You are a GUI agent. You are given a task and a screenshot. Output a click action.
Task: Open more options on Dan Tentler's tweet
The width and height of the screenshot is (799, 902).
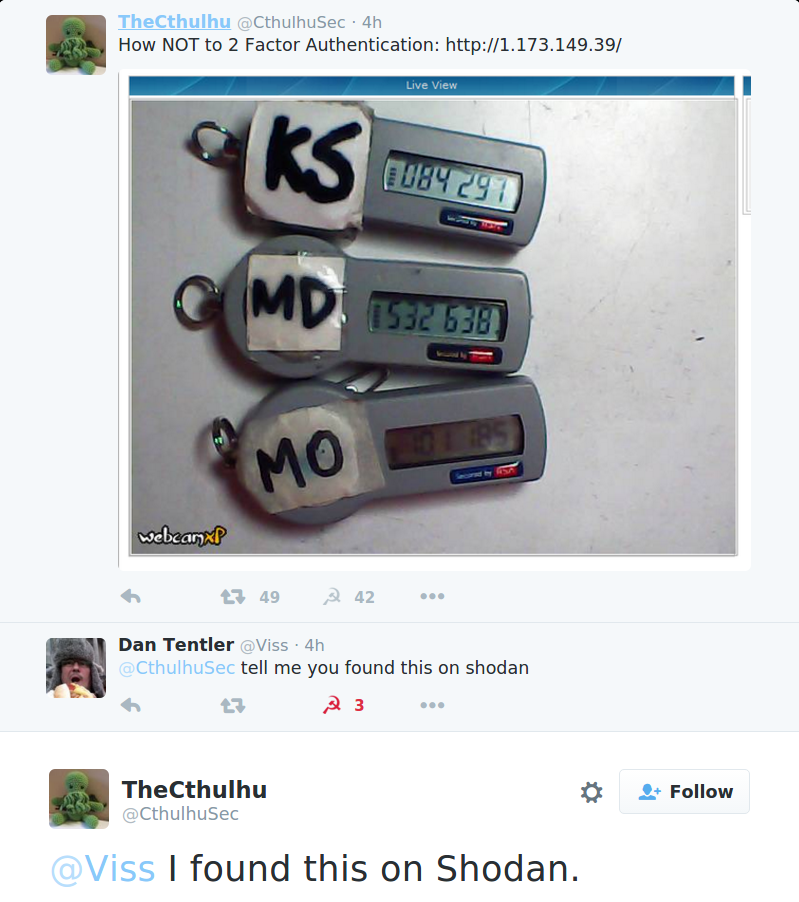click(x=432, y=705)
